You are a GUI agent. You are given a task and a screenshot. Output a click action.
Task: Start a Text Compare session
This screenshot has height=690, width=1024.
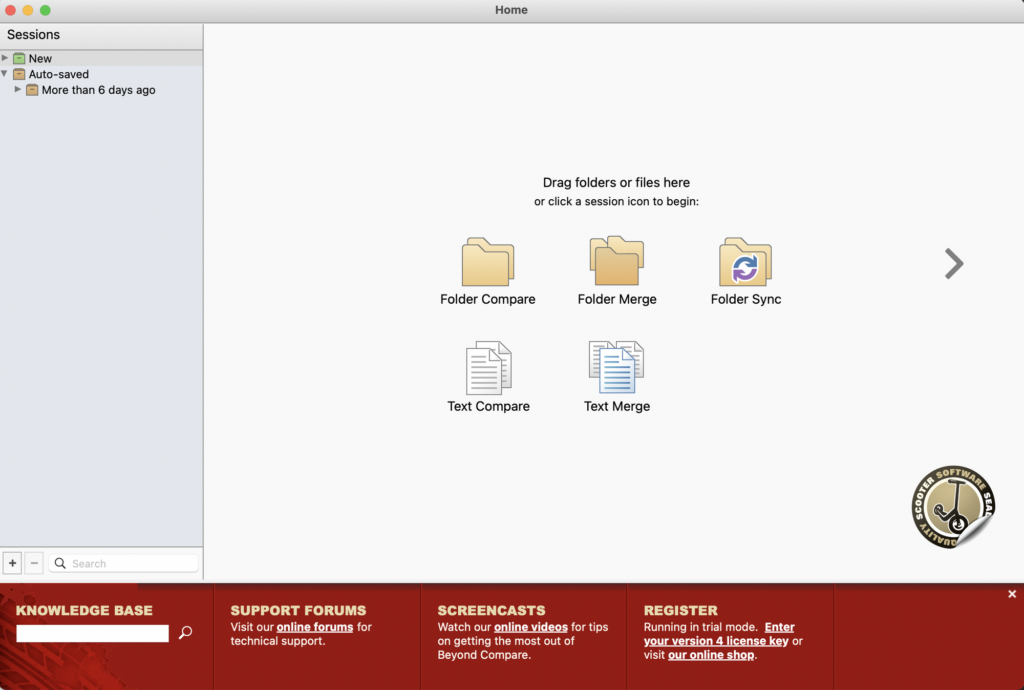[488, 369]
